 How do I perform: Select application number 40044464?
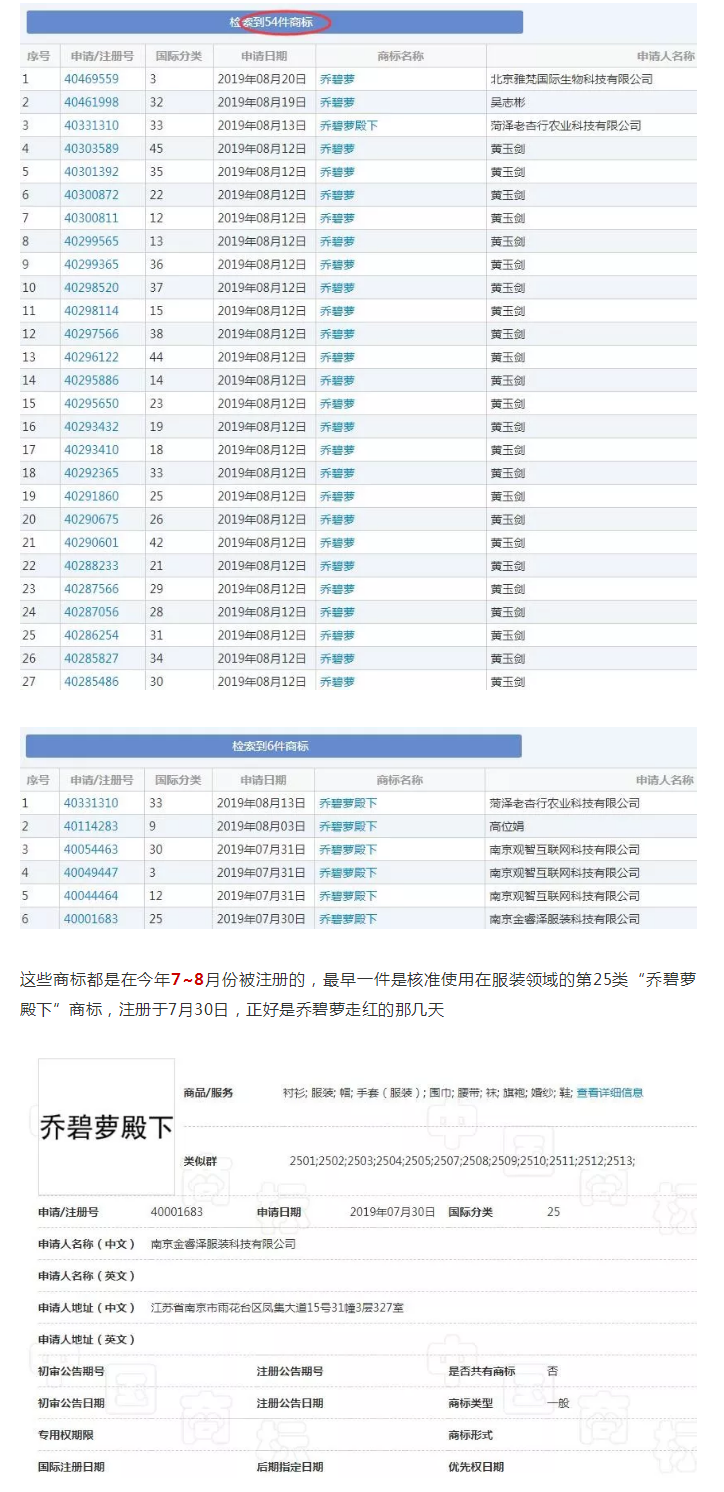[91, 896]
